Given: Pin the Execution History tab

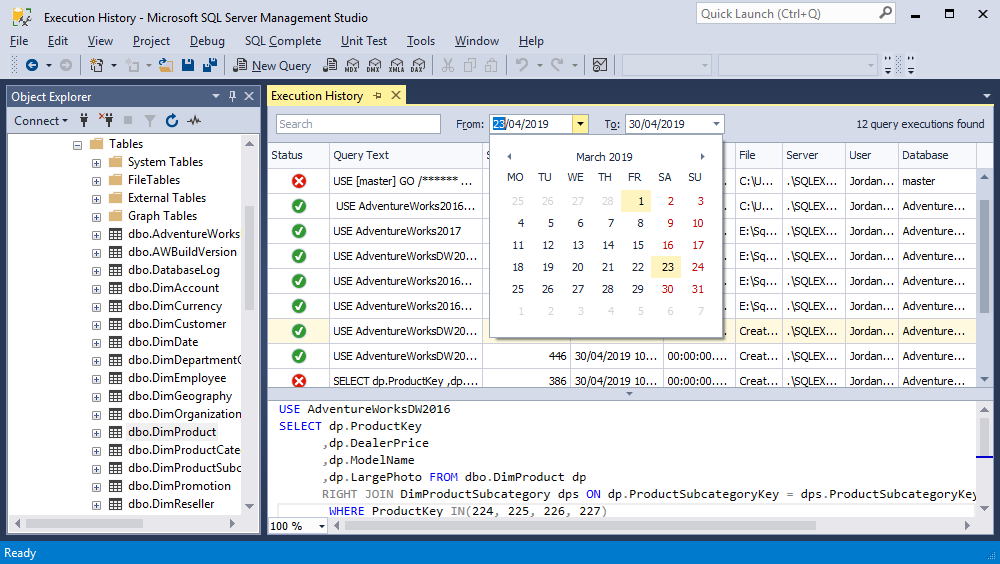Looking at the screenshot, I should [378, 96].
